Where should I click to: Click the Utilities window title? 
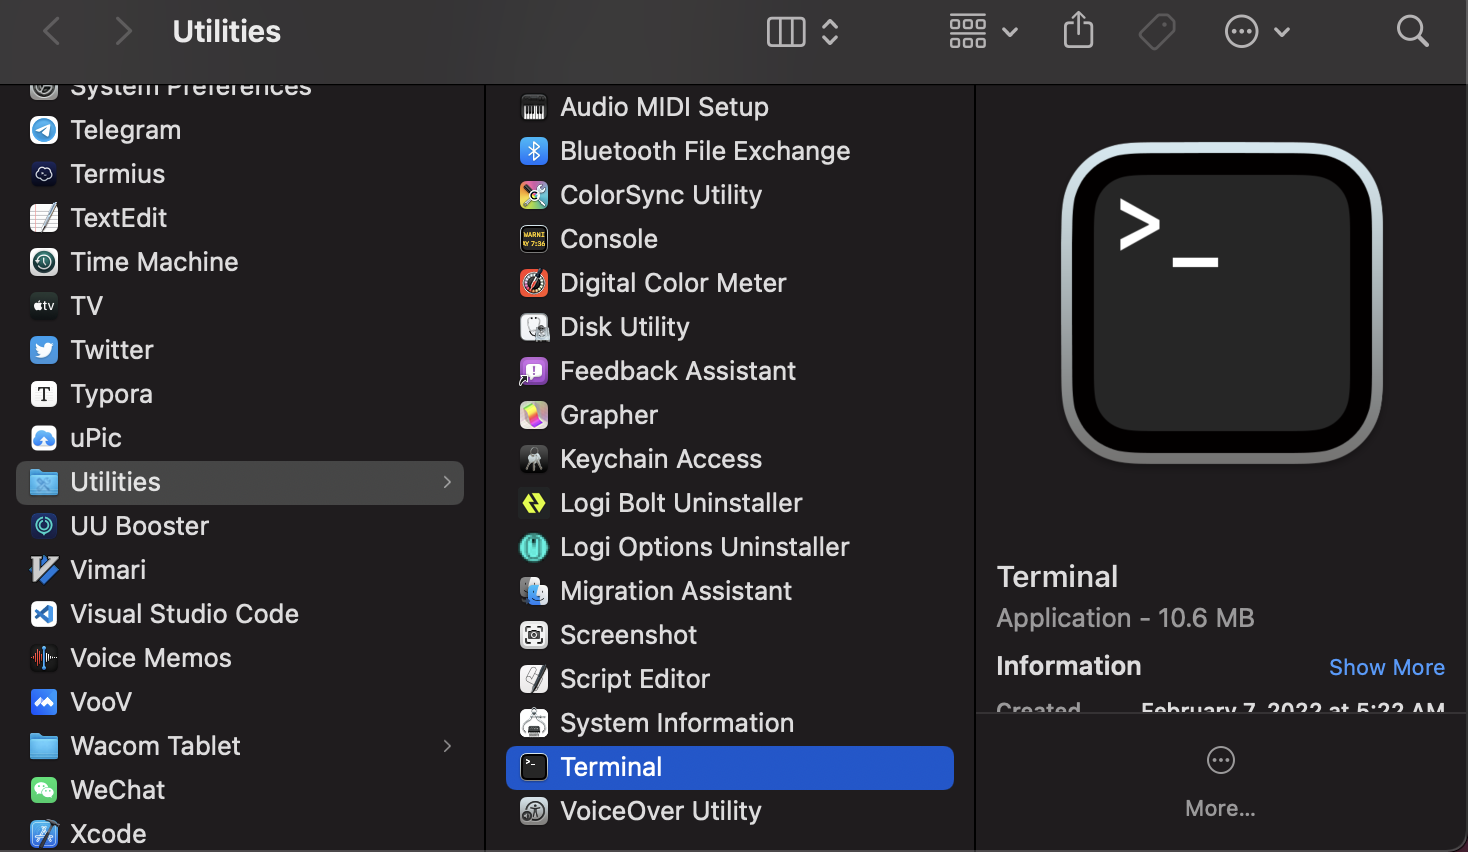[x=227, y=31]
